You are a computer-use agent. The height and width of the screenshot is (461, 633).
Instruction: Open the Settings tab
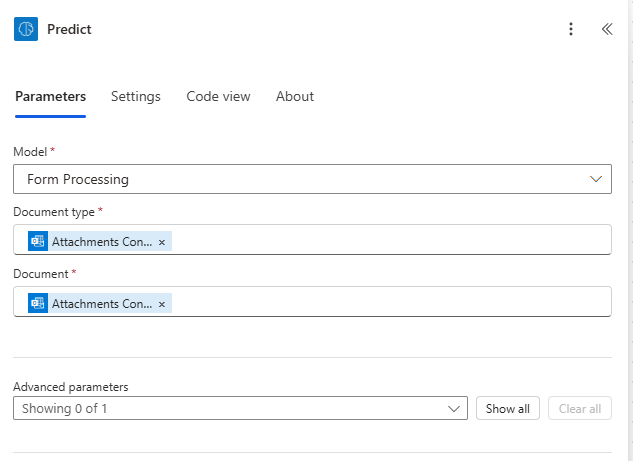(x=136, y=97)
